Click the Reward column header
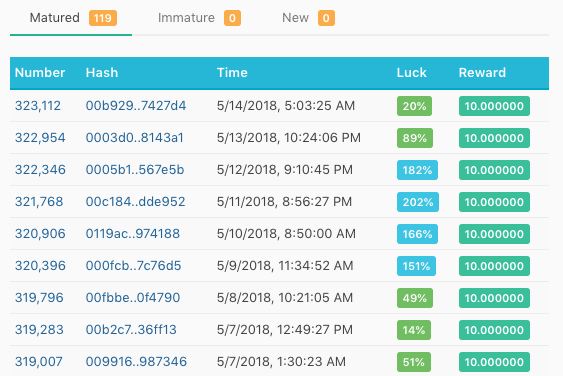Viewport: 563px width, 376px height. click(482, 73)
